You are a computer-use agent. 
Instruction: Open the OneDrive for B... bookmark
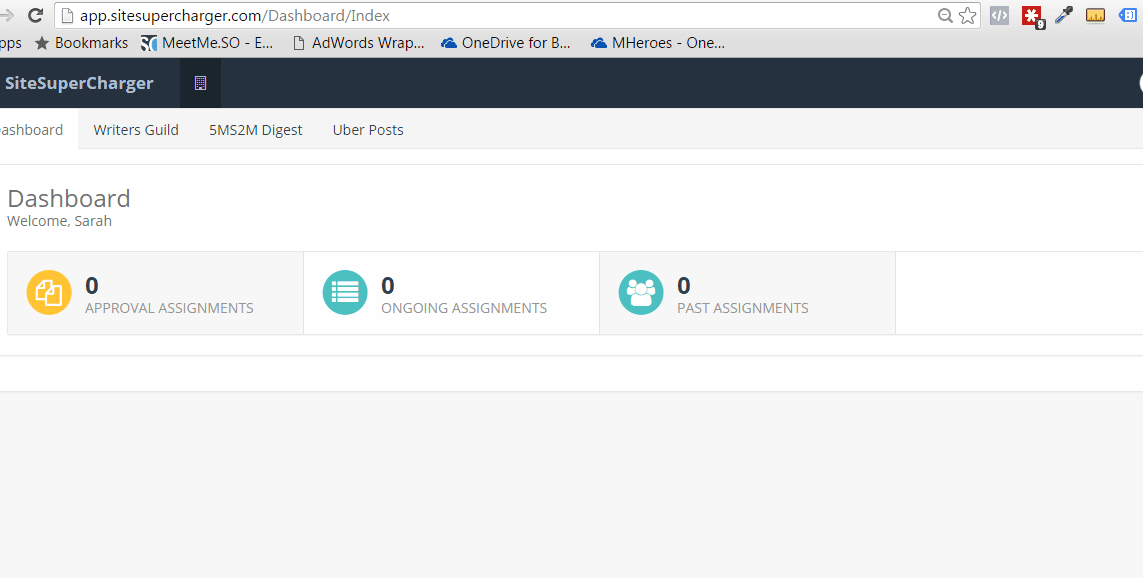(506, 43)
